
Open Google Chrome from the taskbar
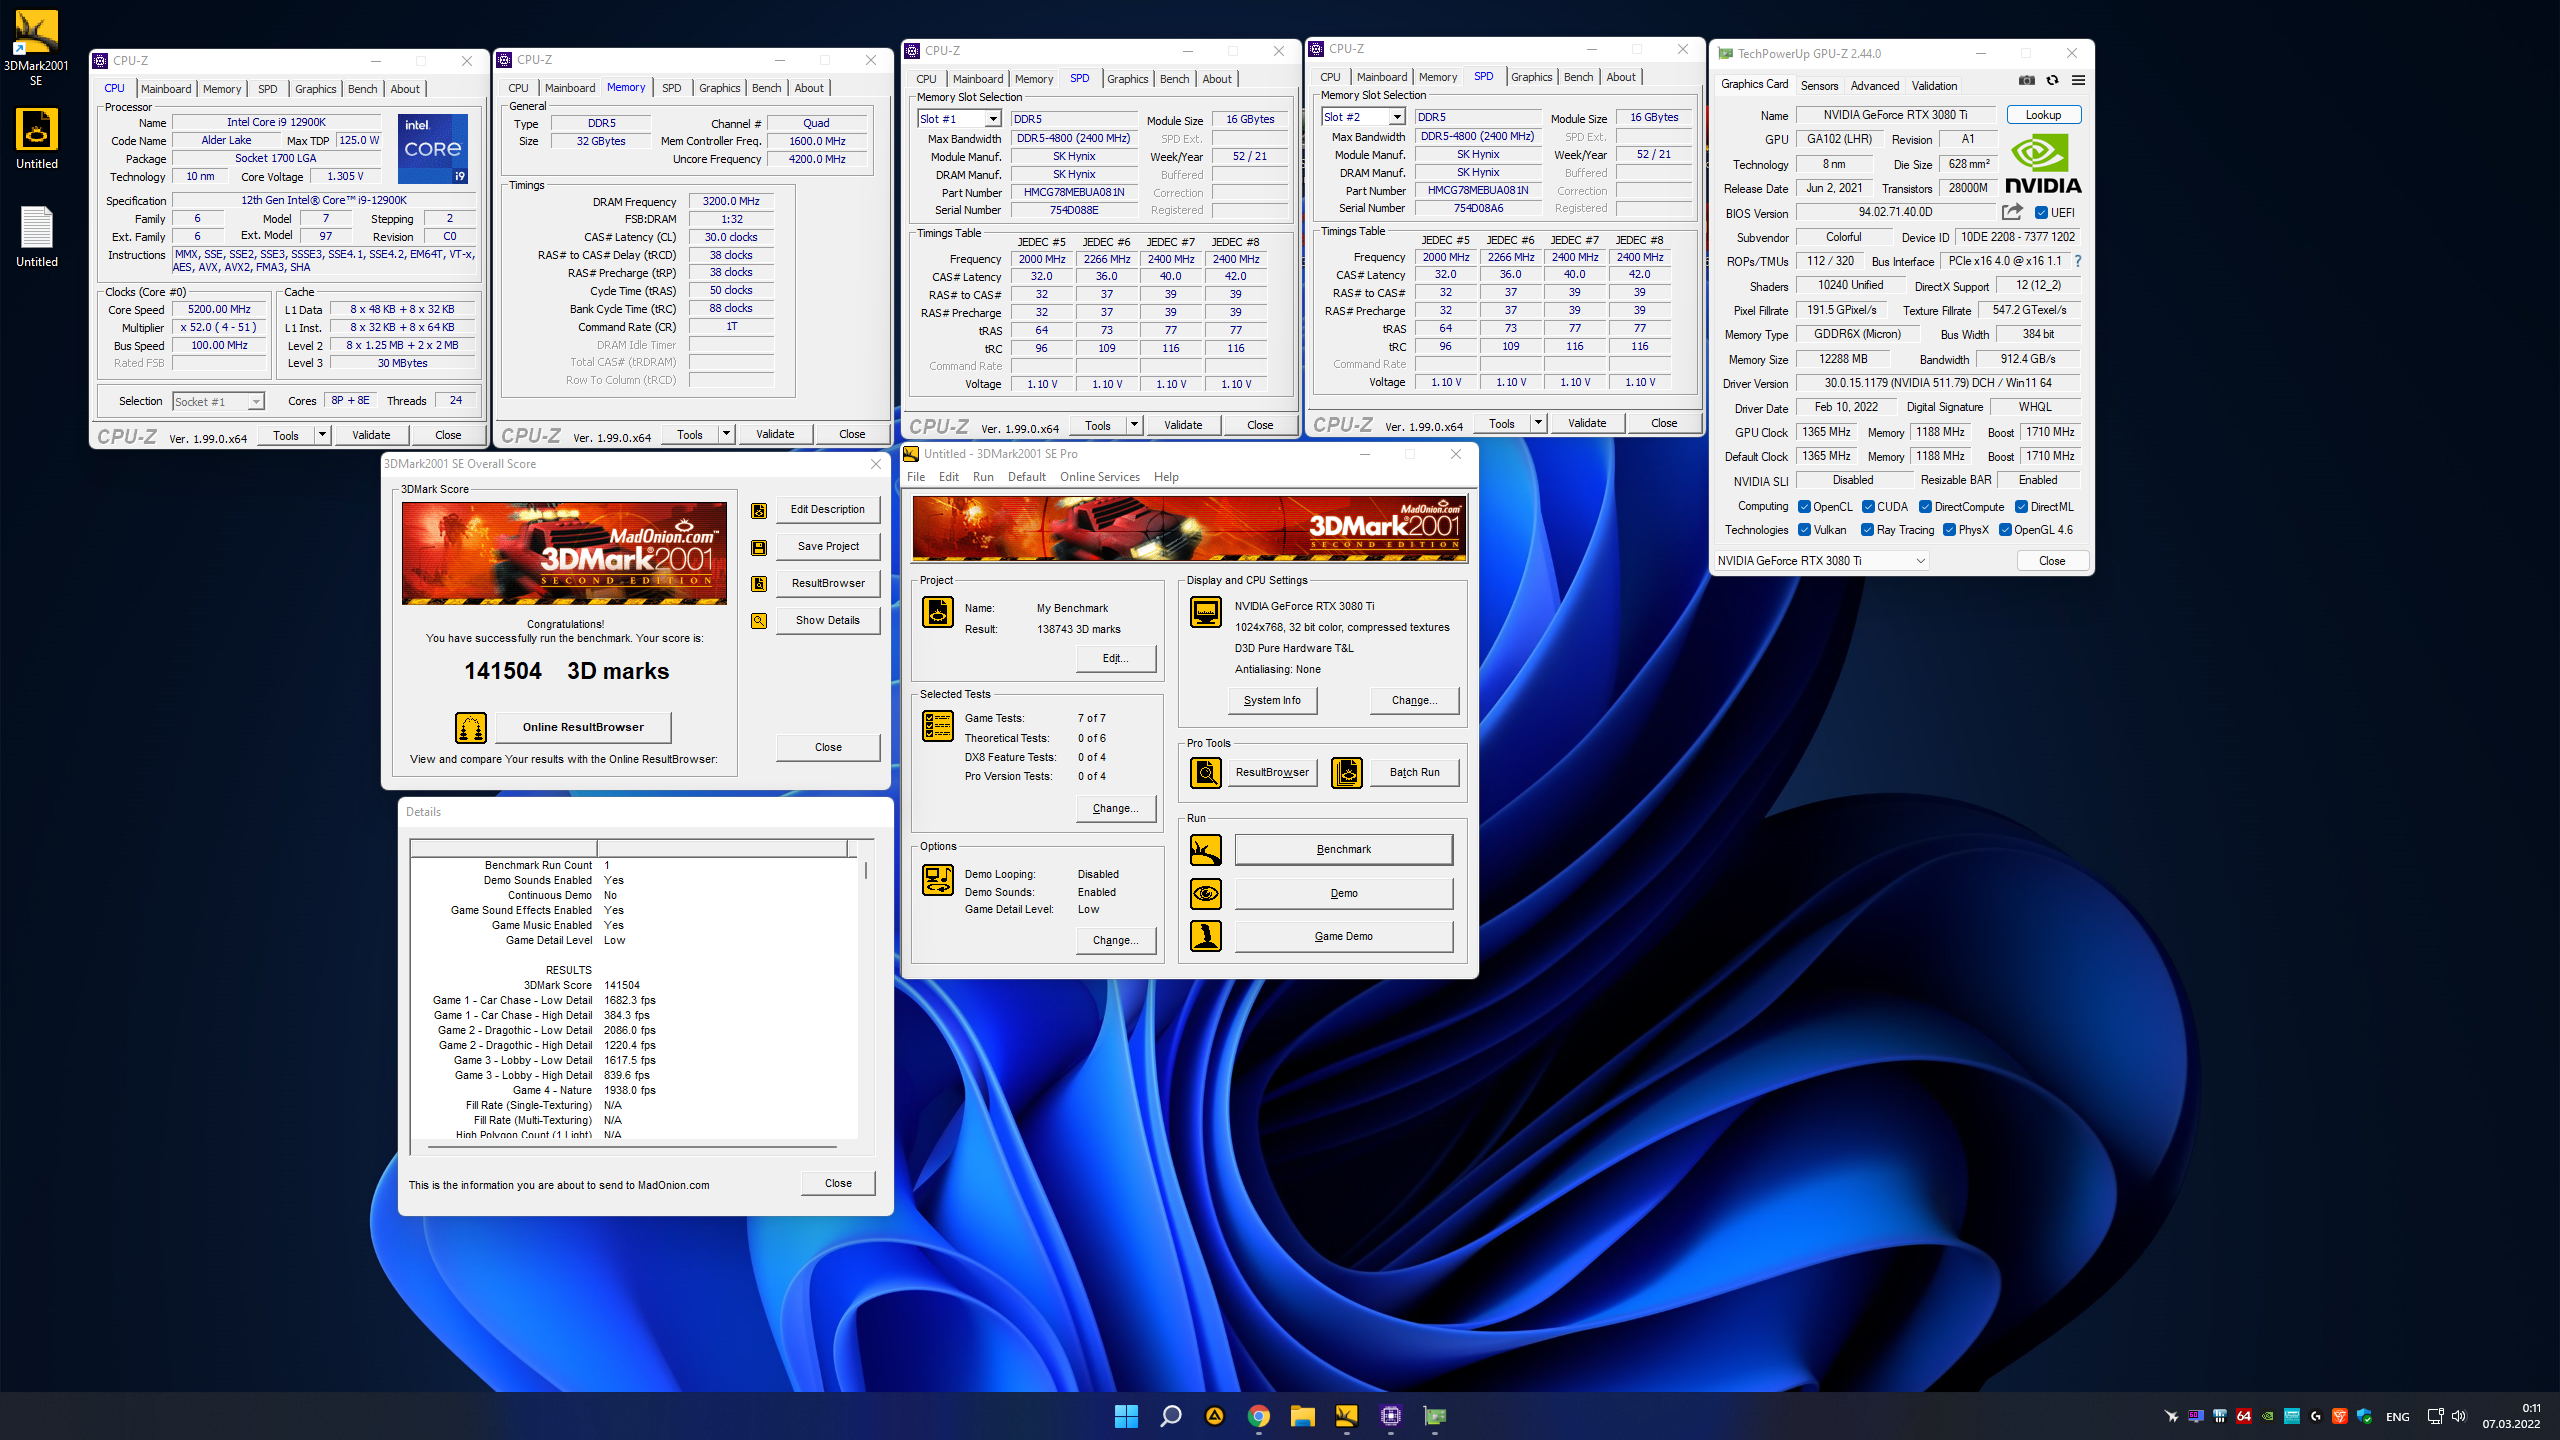pos(1258,1416)
